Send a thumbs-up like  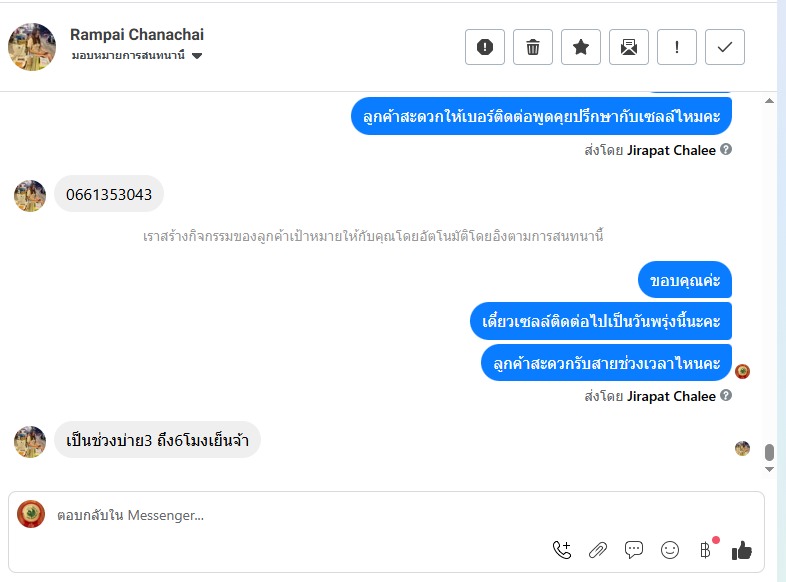(741, 549)
